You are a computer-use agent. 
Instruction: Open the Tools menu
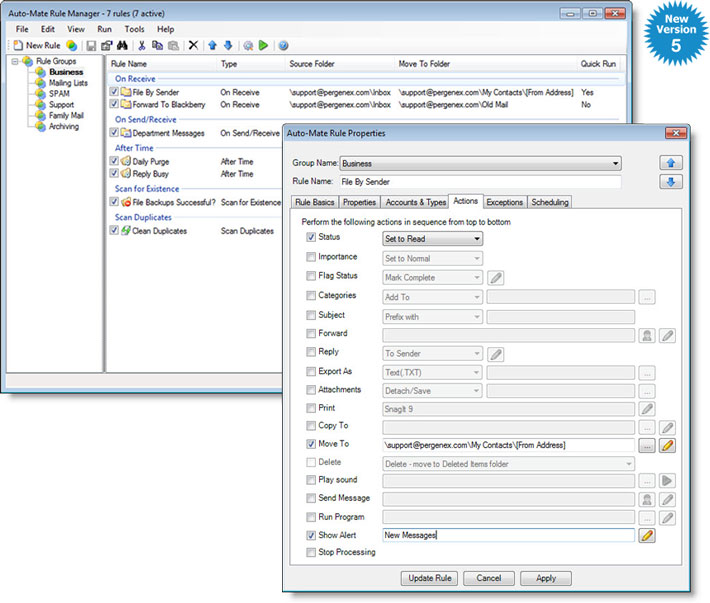[x=134, y=30]
